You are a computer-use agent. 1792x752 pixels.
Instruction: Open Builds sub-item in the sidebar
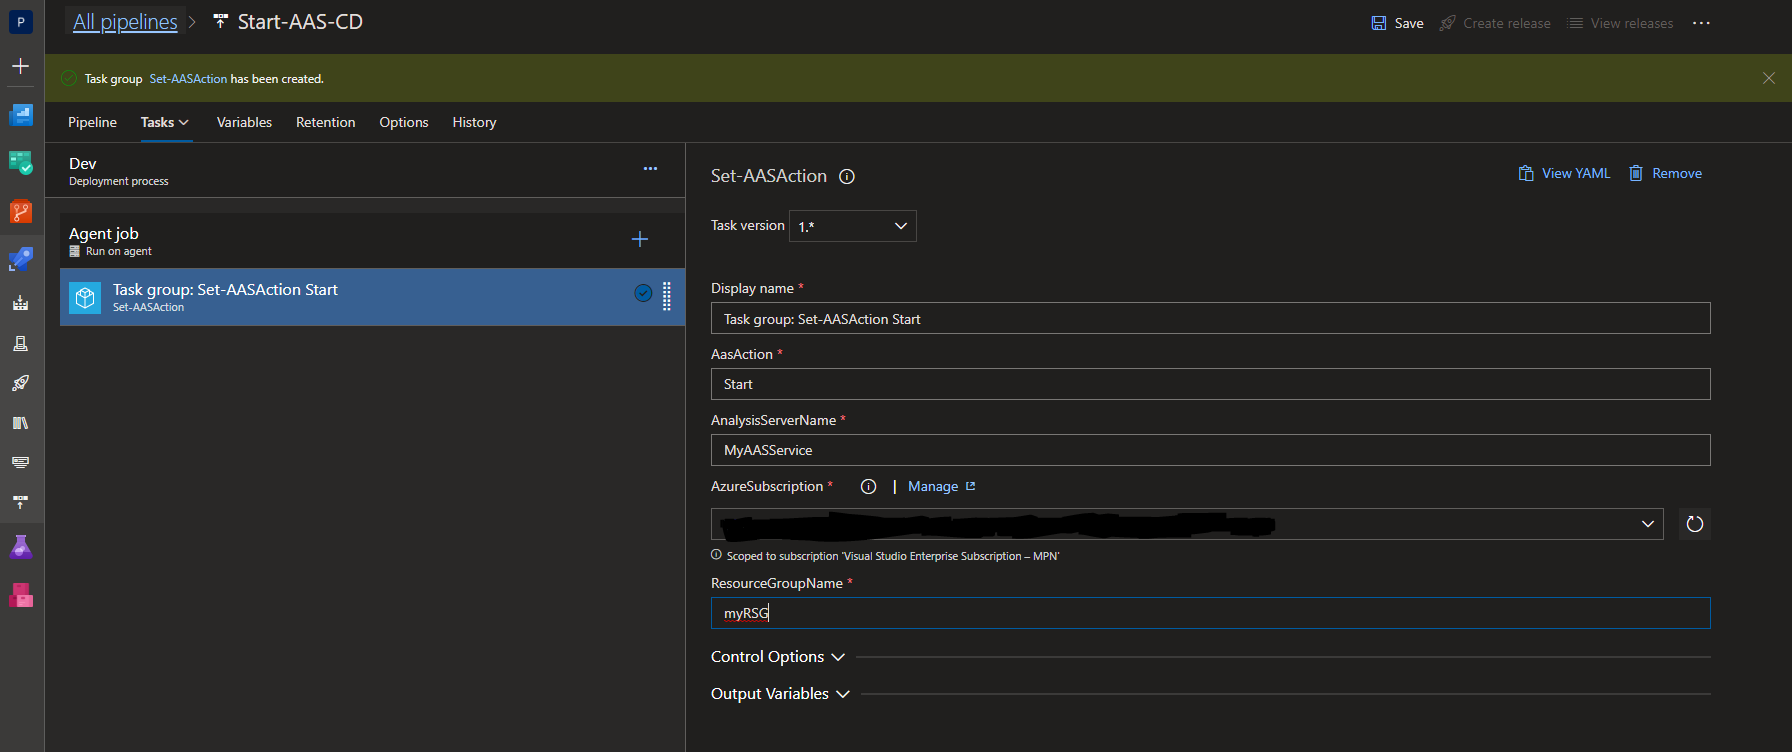[x=20, y=303]
